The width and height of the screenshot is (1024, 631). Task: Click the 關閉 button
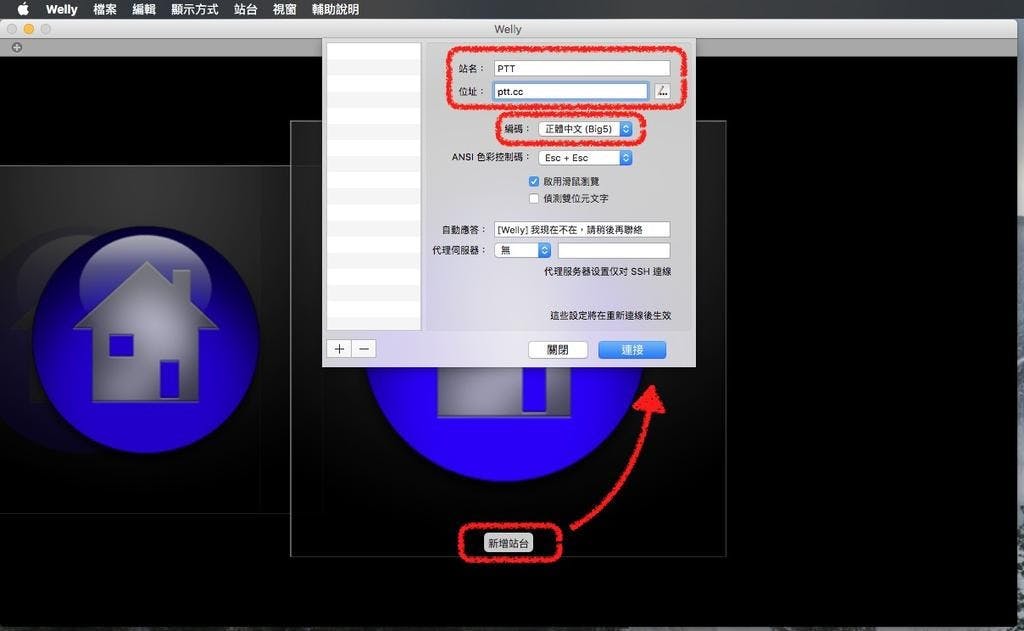[x=557, y=349]
